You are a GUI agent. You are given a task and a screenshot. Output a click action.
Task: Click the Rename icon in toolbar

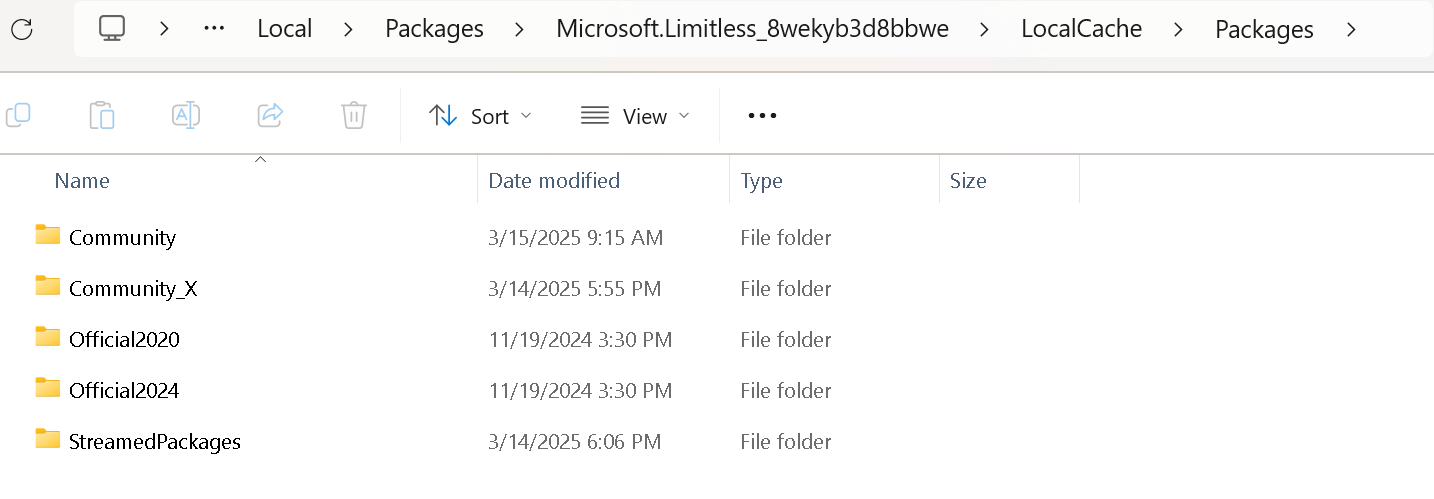tap(186, 116)
